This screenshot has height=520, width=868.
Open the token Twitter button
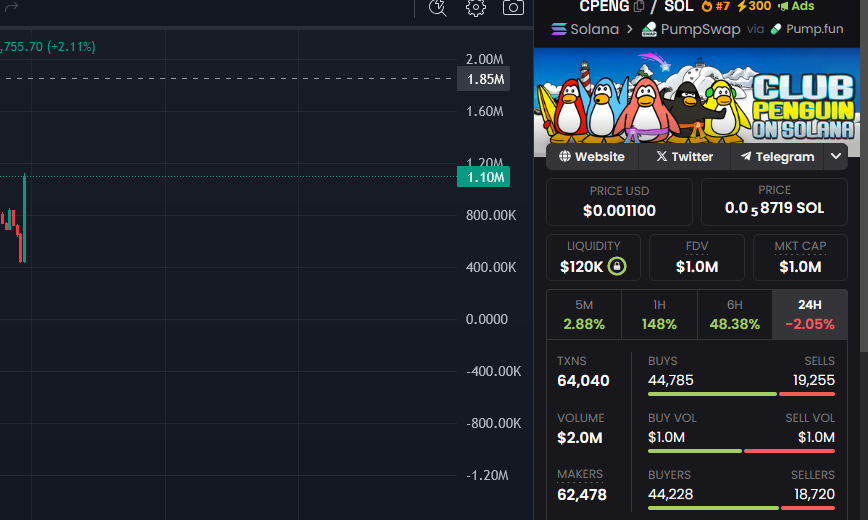click(x=685, y=157)
